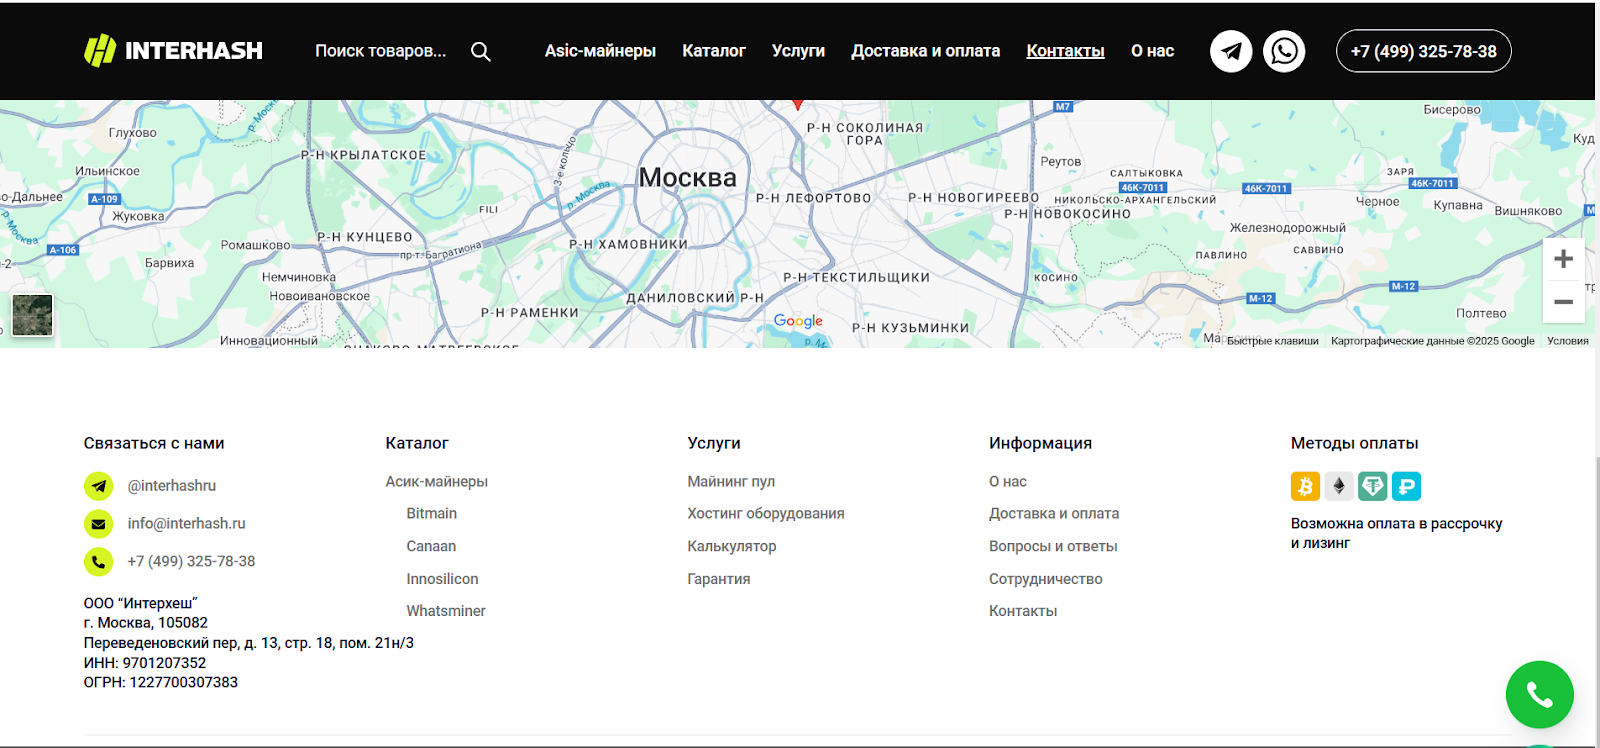Screen dimensions: 1600x748
Task: Open @interhashru Telegram link
Action: tap(172, 486)
